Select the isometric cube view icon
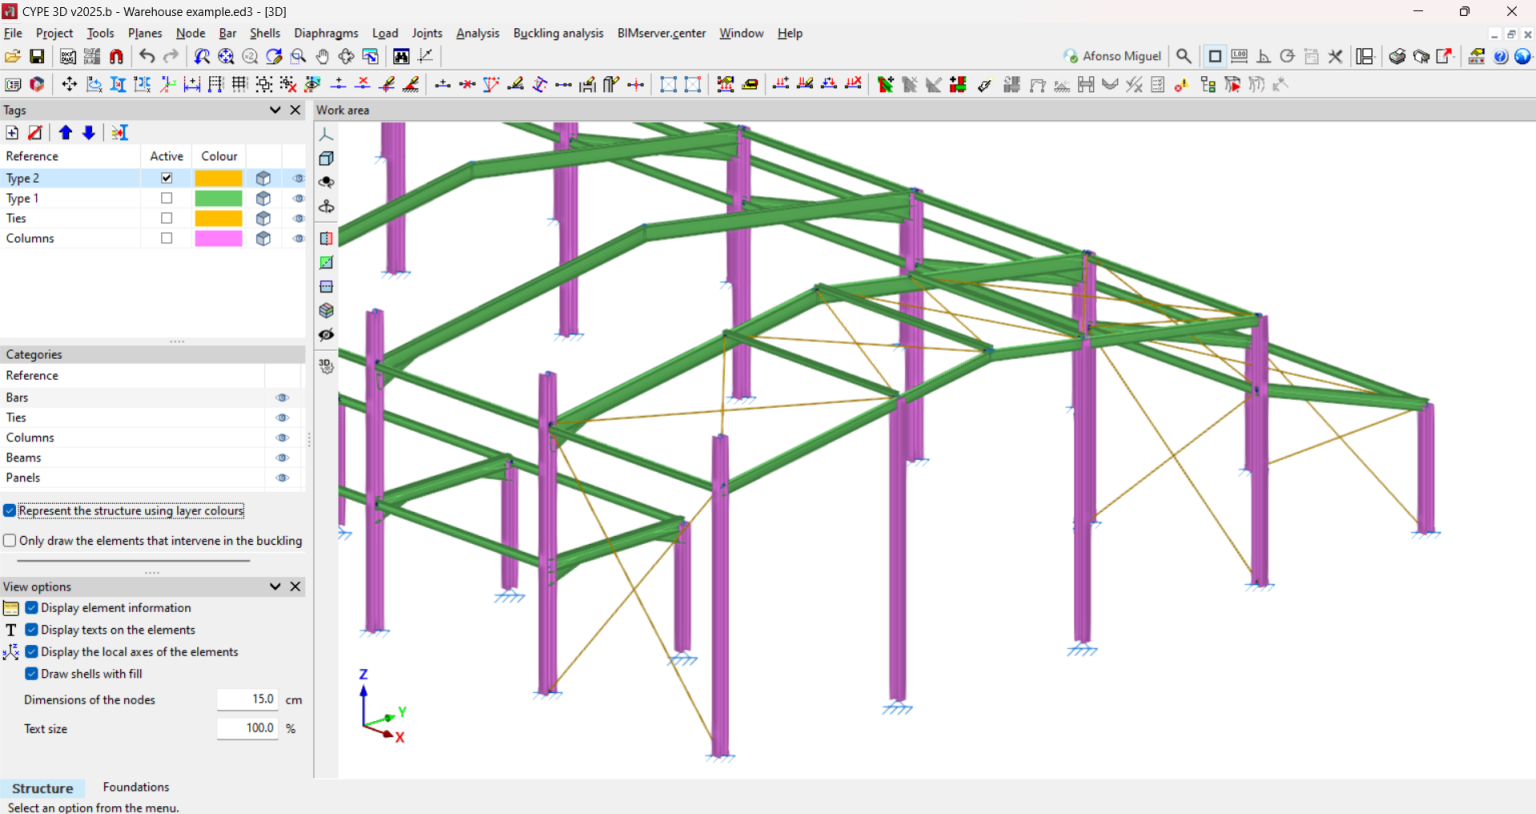1536x814 pixels. [326, 158]
